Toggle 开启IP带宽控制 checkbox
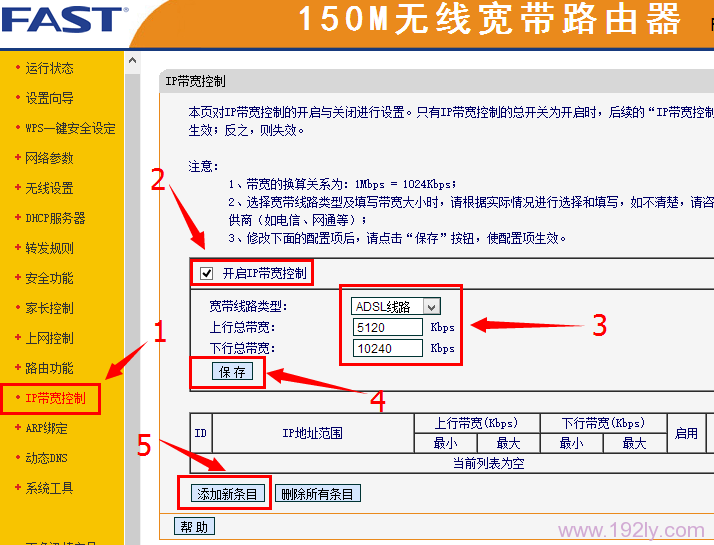Viewport: 714px width, 545px height. coord(206,273)
